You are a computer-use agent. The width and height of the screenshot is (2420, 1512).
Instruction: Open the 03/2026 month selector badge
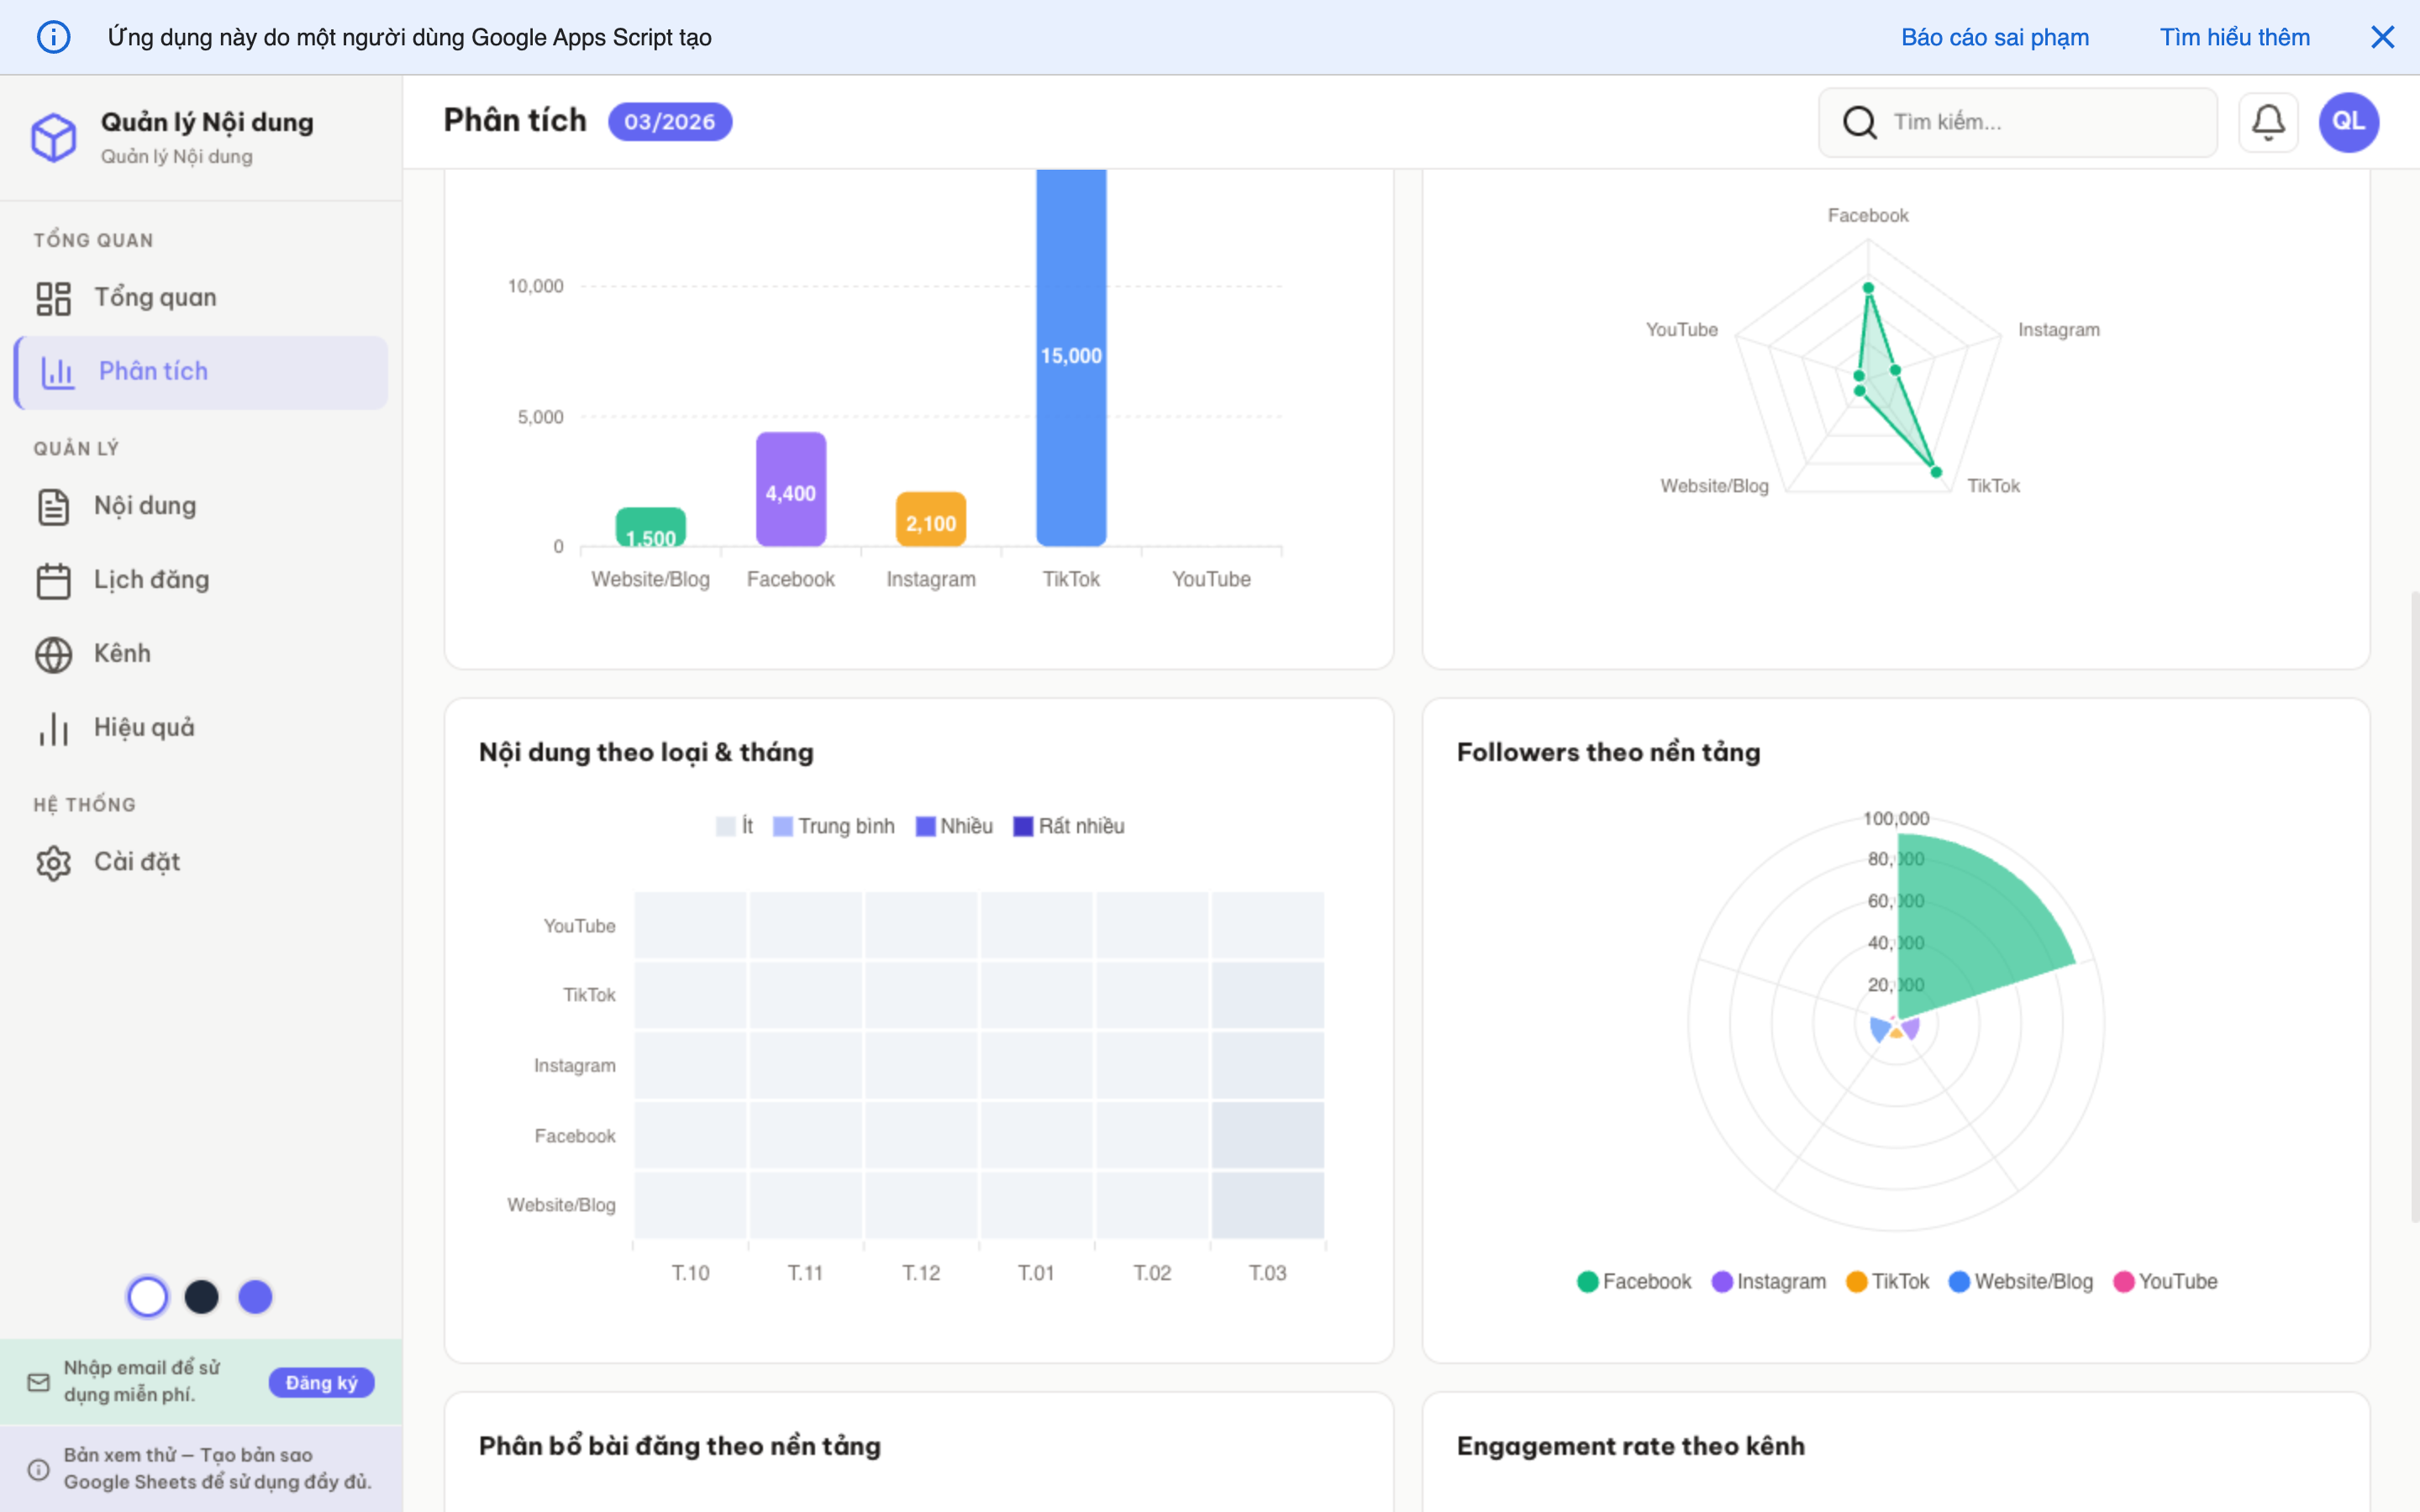(x=669, y=122)
